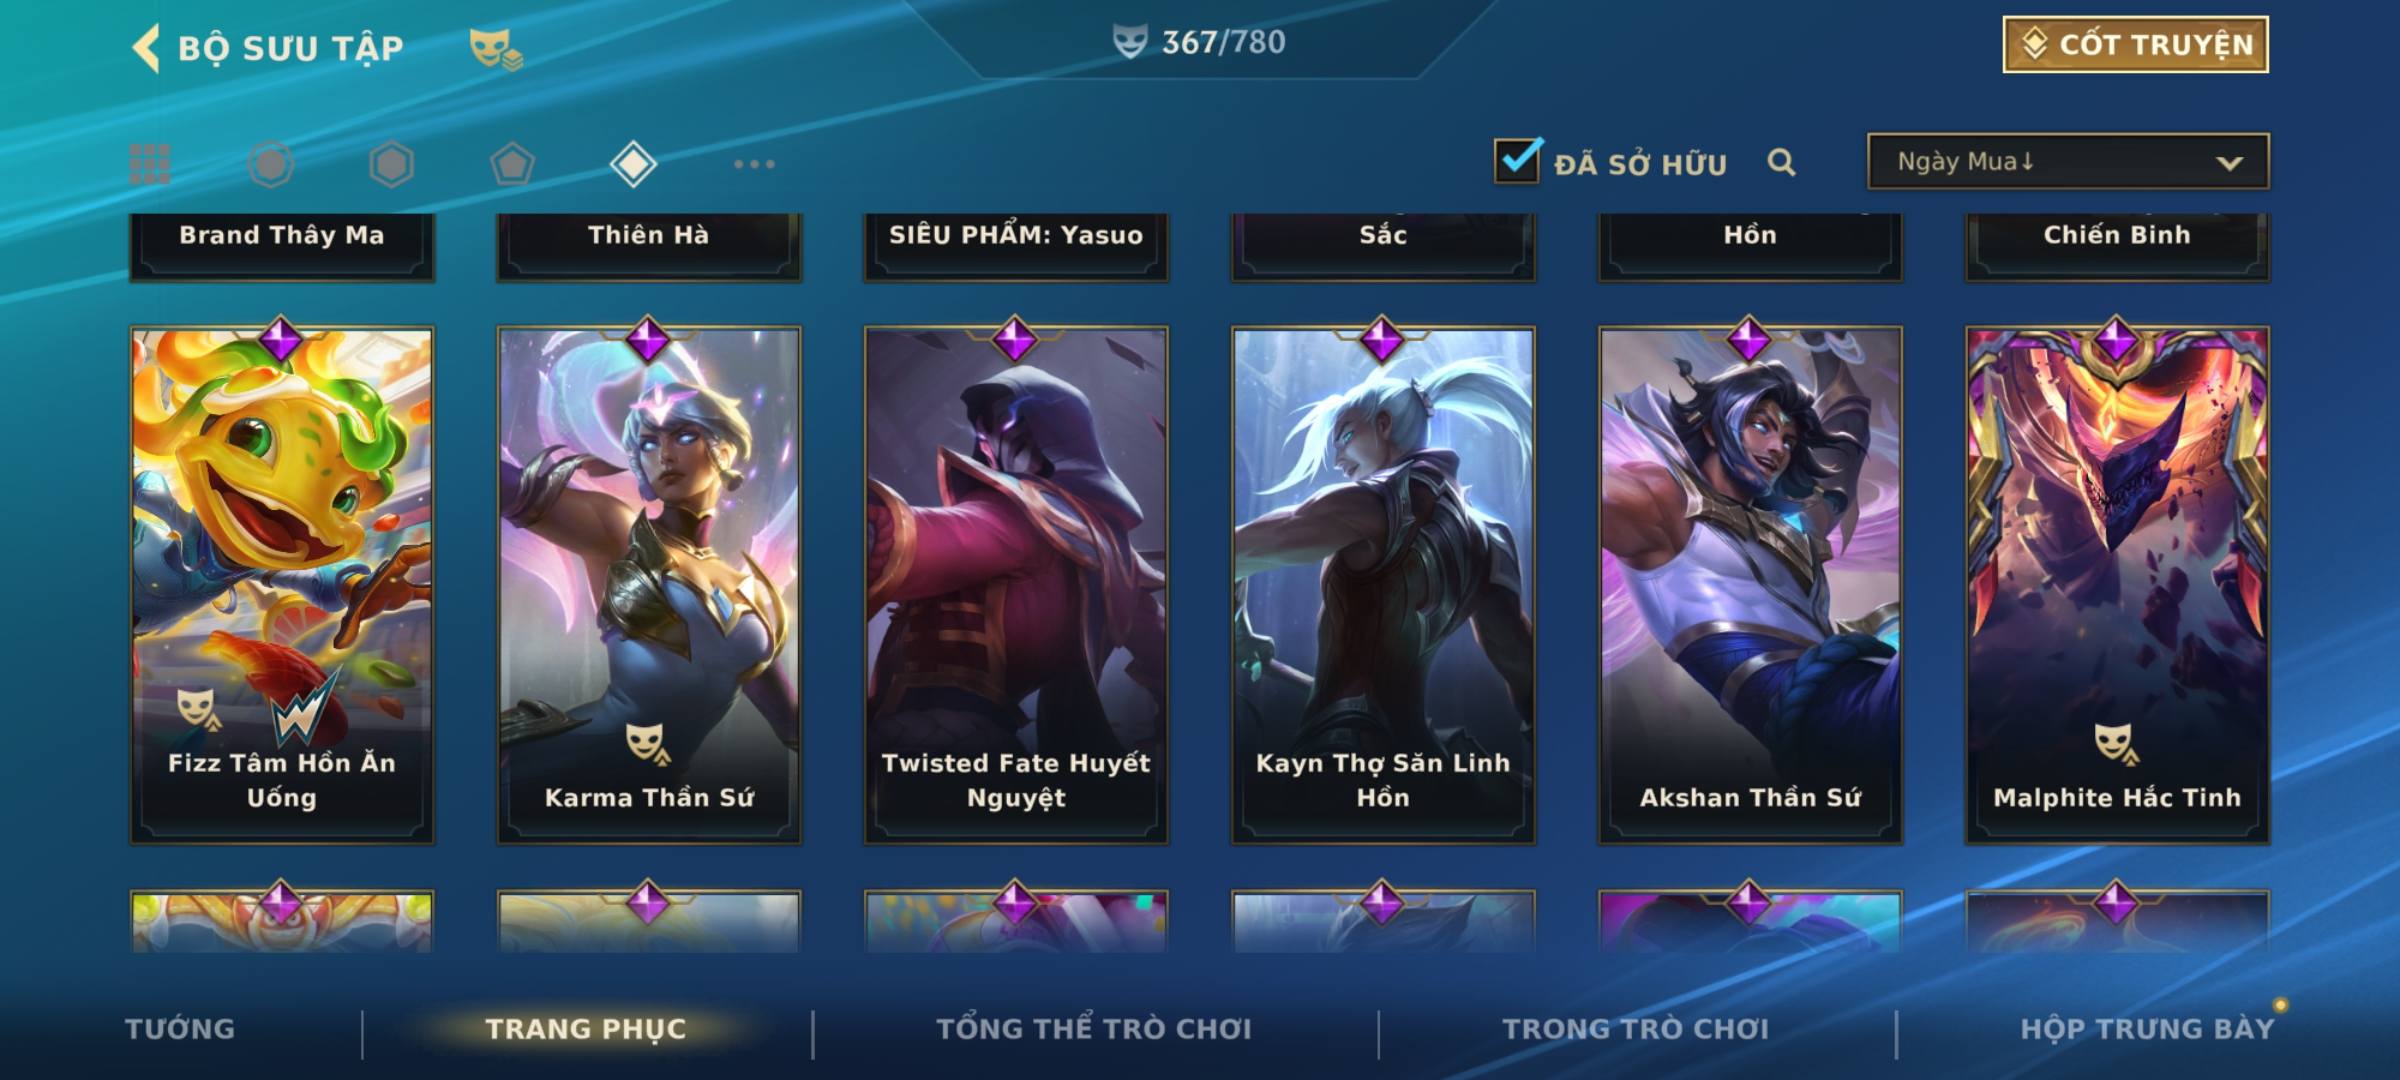Image resolution: width=2400 pixels, height=1080 pixels.
Task: Select the circle rarity filter icon
Action: tap(270, 164)
